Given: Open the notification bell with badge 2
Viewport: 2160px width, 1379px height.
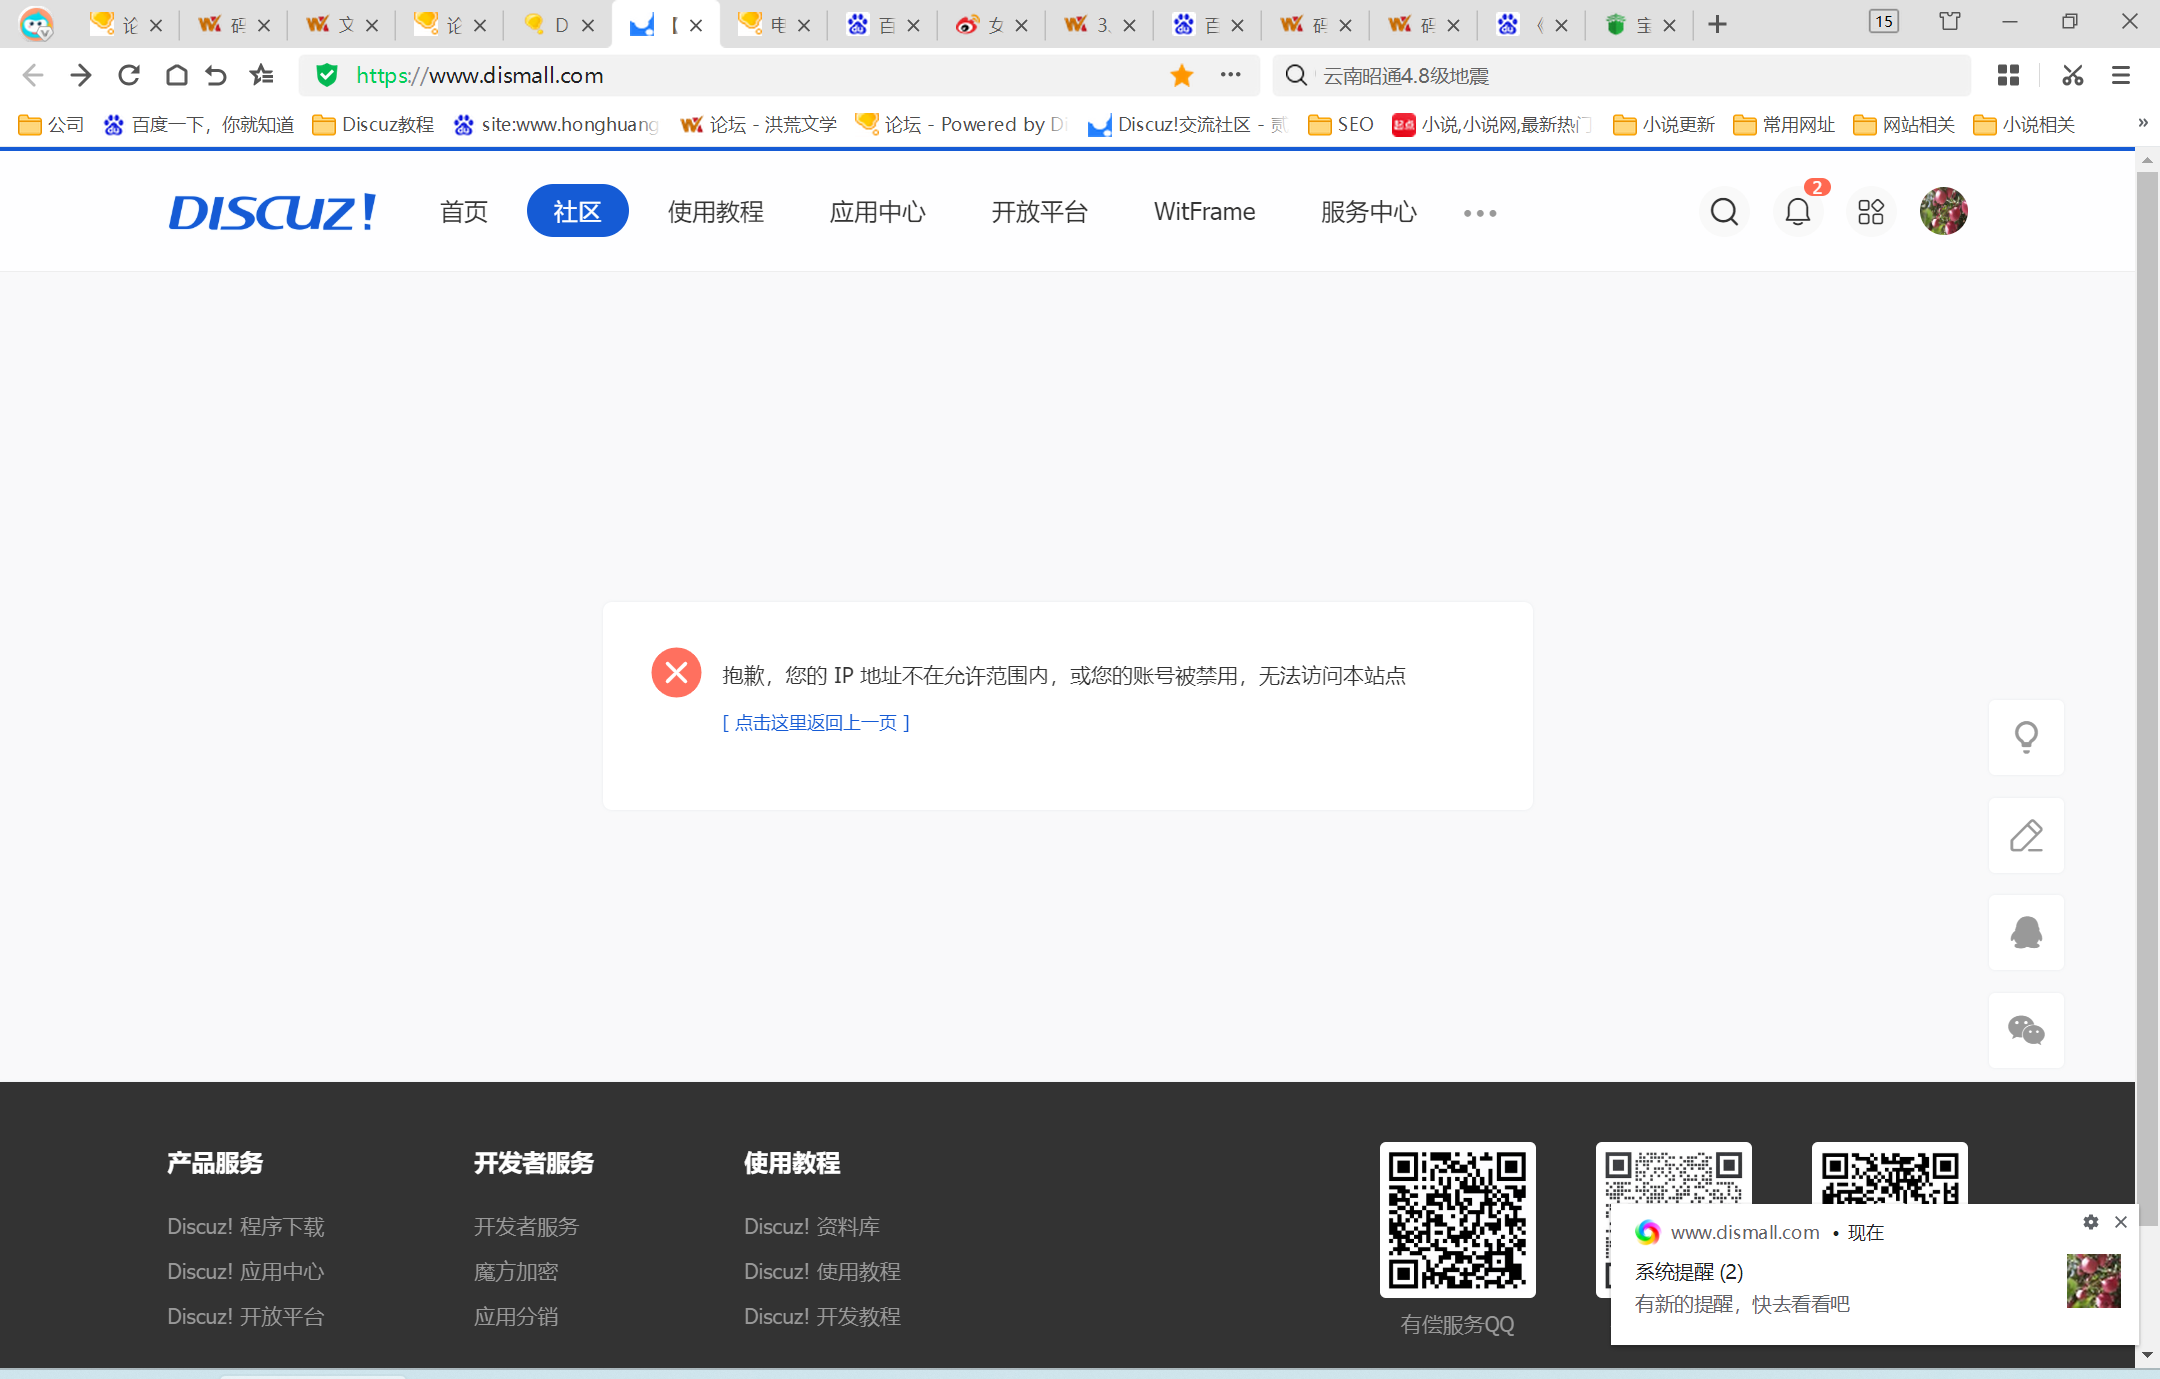Looking at the screenshot, I should [x=1797, y=212].
